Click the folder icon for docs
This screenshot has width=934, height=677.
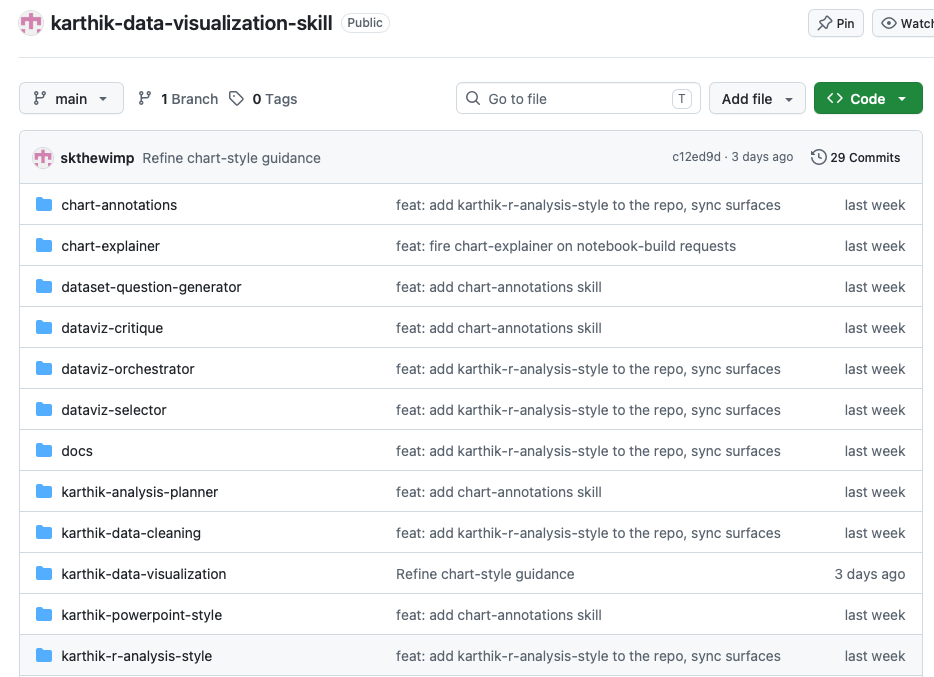click(44, 451)
